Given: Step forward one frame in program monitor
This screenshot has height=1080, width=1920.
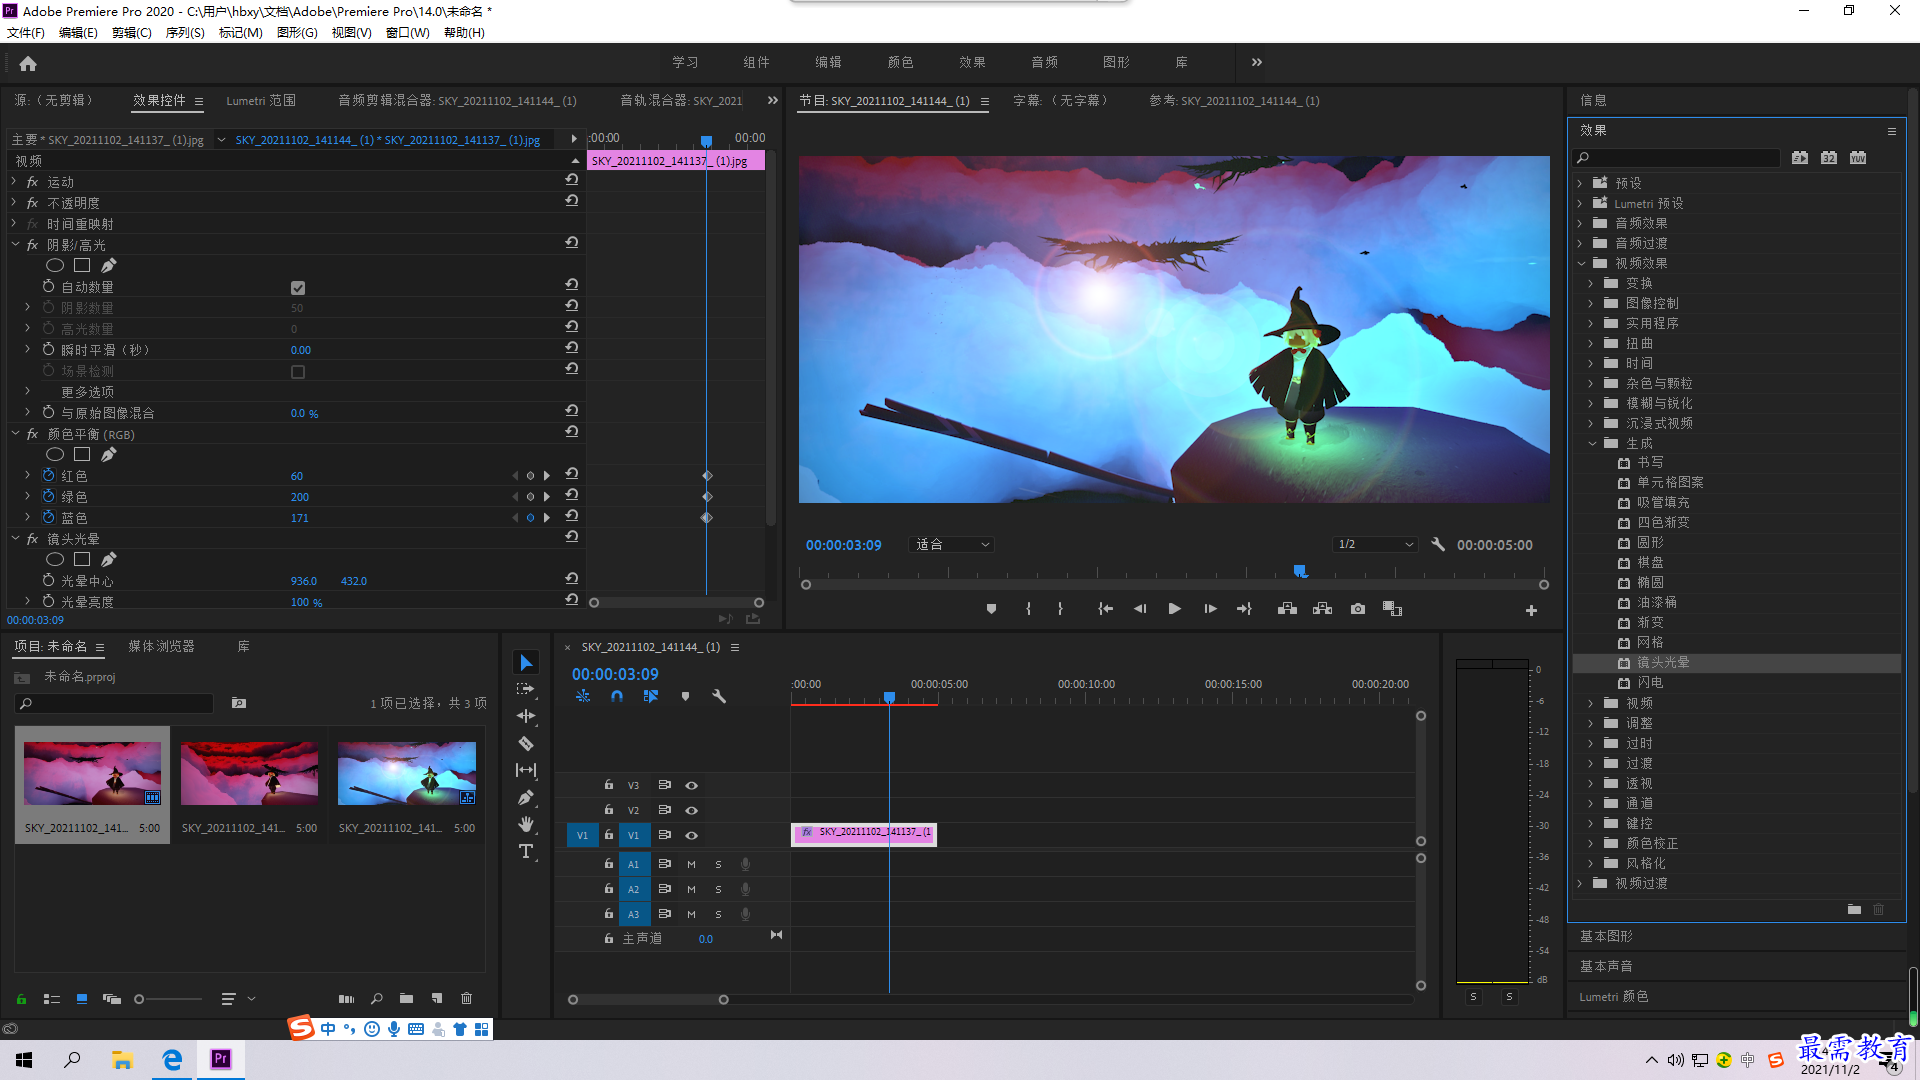Looking at the screenshot, I should point(1210,609).
